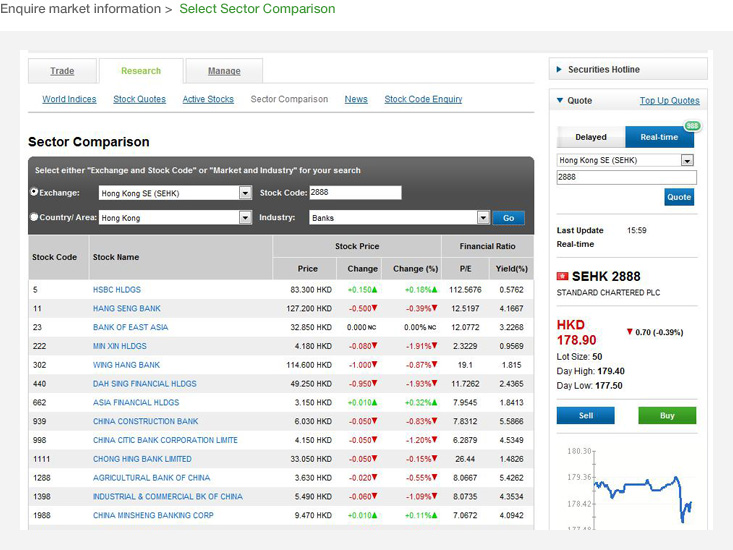Image resolution: width=733 pixels, height=550 pixels.
Task: Click the red down arrow in MIN XIN HLDGS Change (%) column
Action: (x=434, y=346)
